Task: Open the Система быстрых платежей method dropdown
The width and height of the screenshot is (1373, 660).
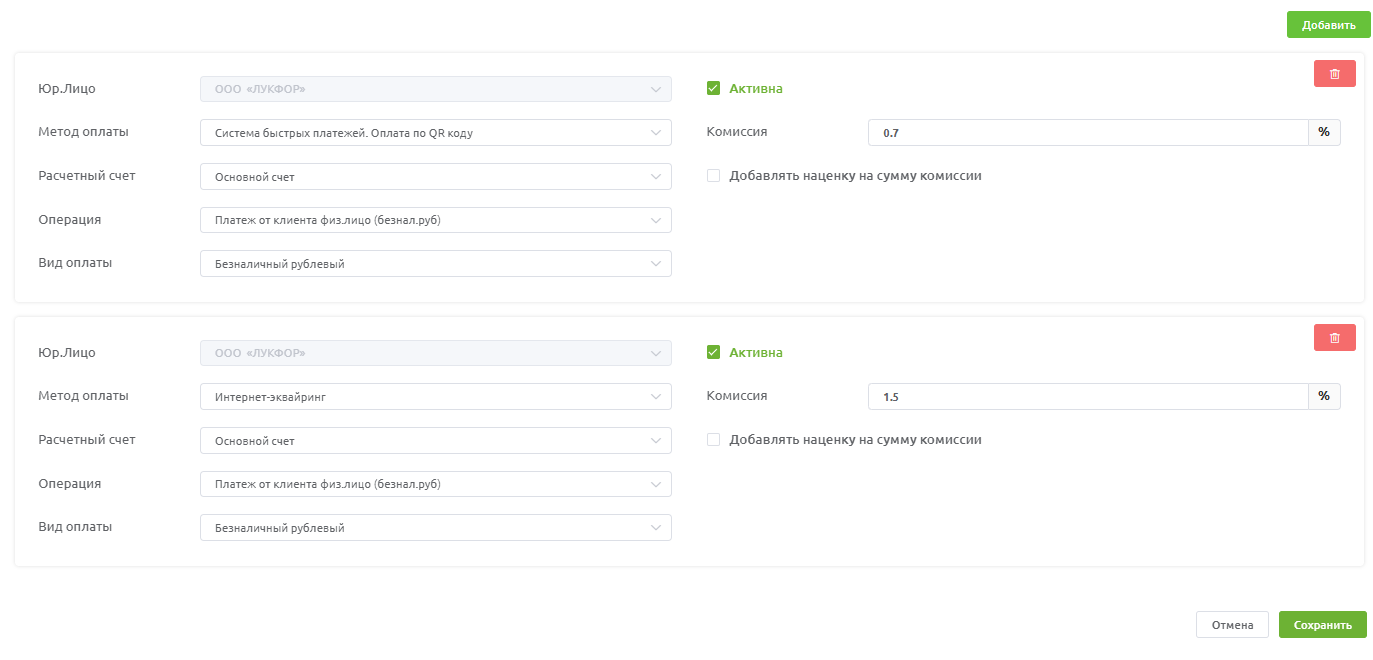Action: (435, 133)
